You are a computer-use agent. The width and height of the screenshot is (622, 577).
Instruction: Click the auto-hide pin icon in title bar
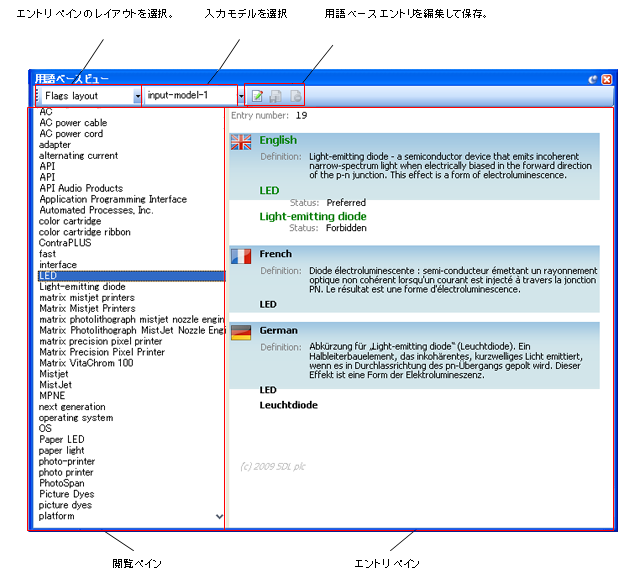pos(592,79)
